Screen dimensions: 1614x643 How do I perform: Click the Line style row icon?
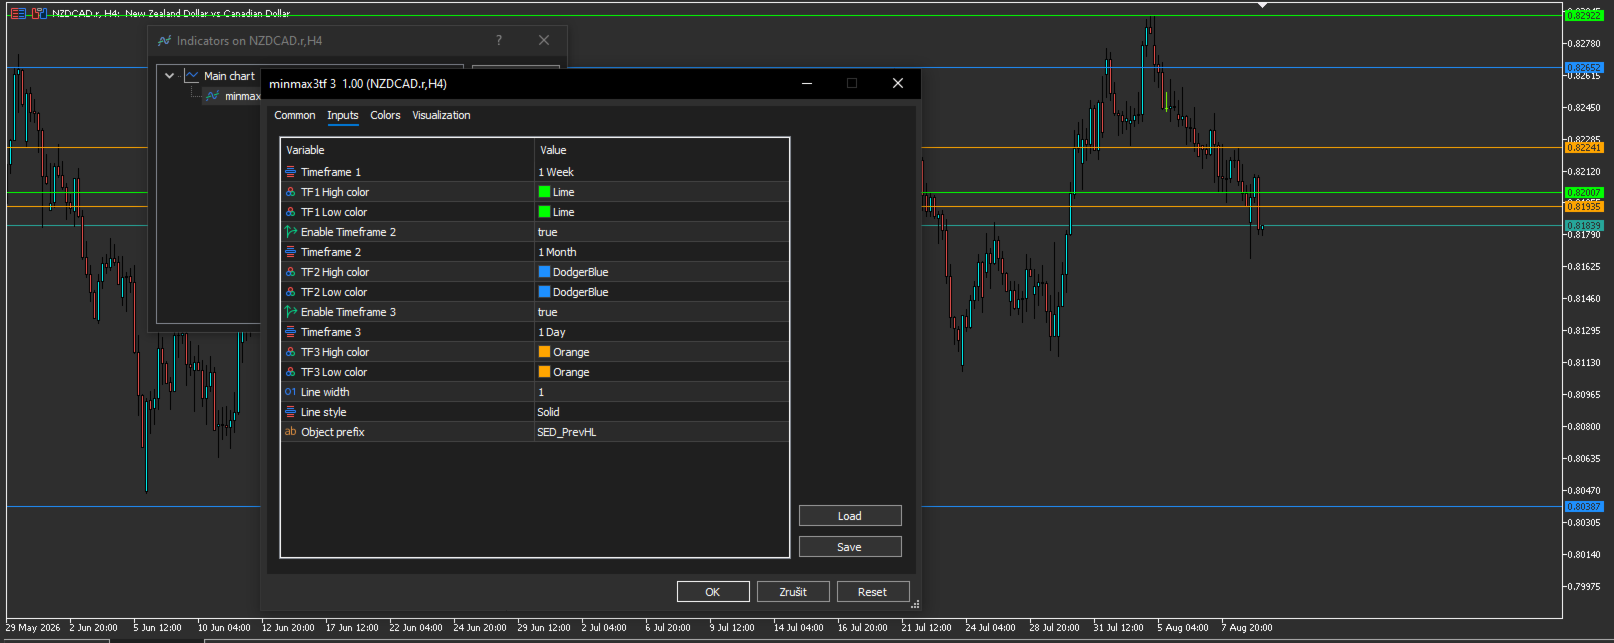click(291, 412)
